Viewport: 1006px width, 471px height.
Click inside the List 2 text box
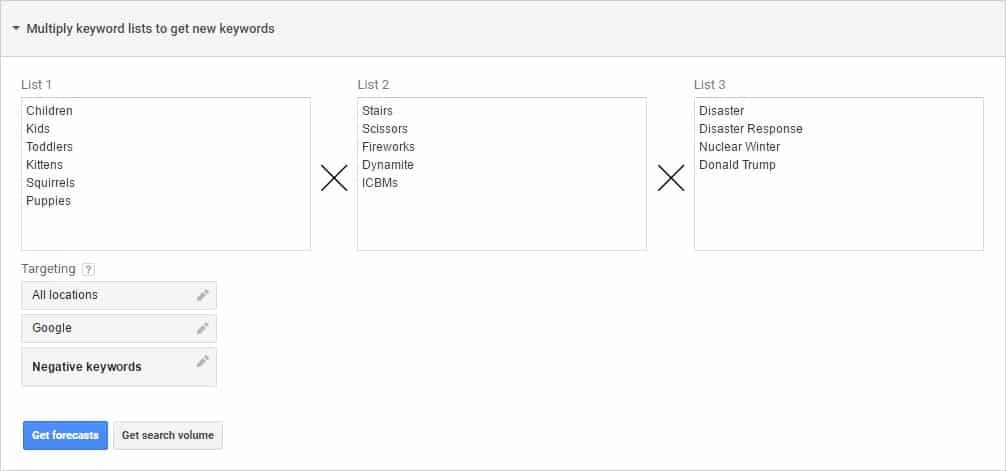click(502, 174)
